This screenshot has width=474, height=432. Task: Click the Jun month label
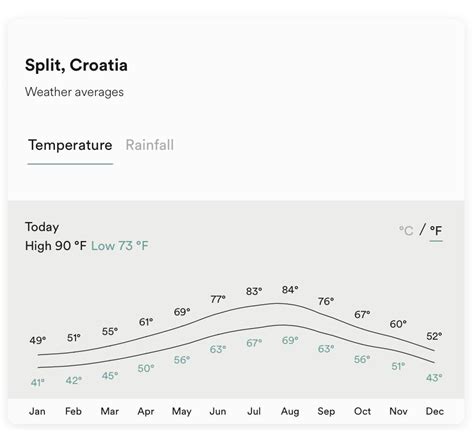click(x=218, y=411)
